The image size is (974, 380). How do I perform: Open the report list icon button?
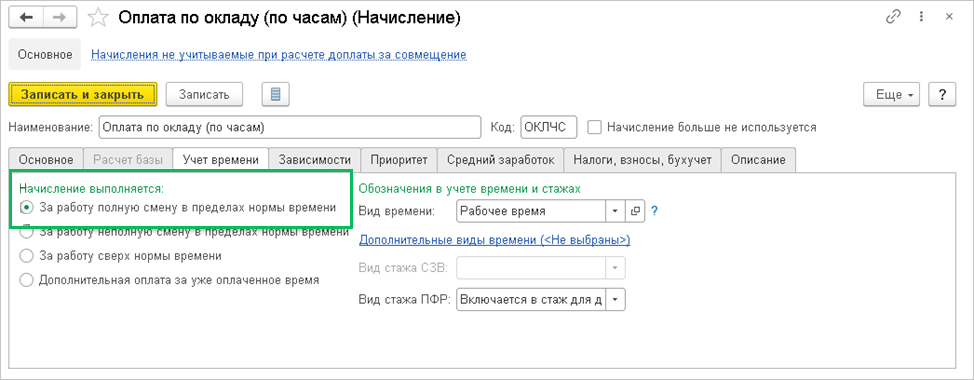click(276, 94)
